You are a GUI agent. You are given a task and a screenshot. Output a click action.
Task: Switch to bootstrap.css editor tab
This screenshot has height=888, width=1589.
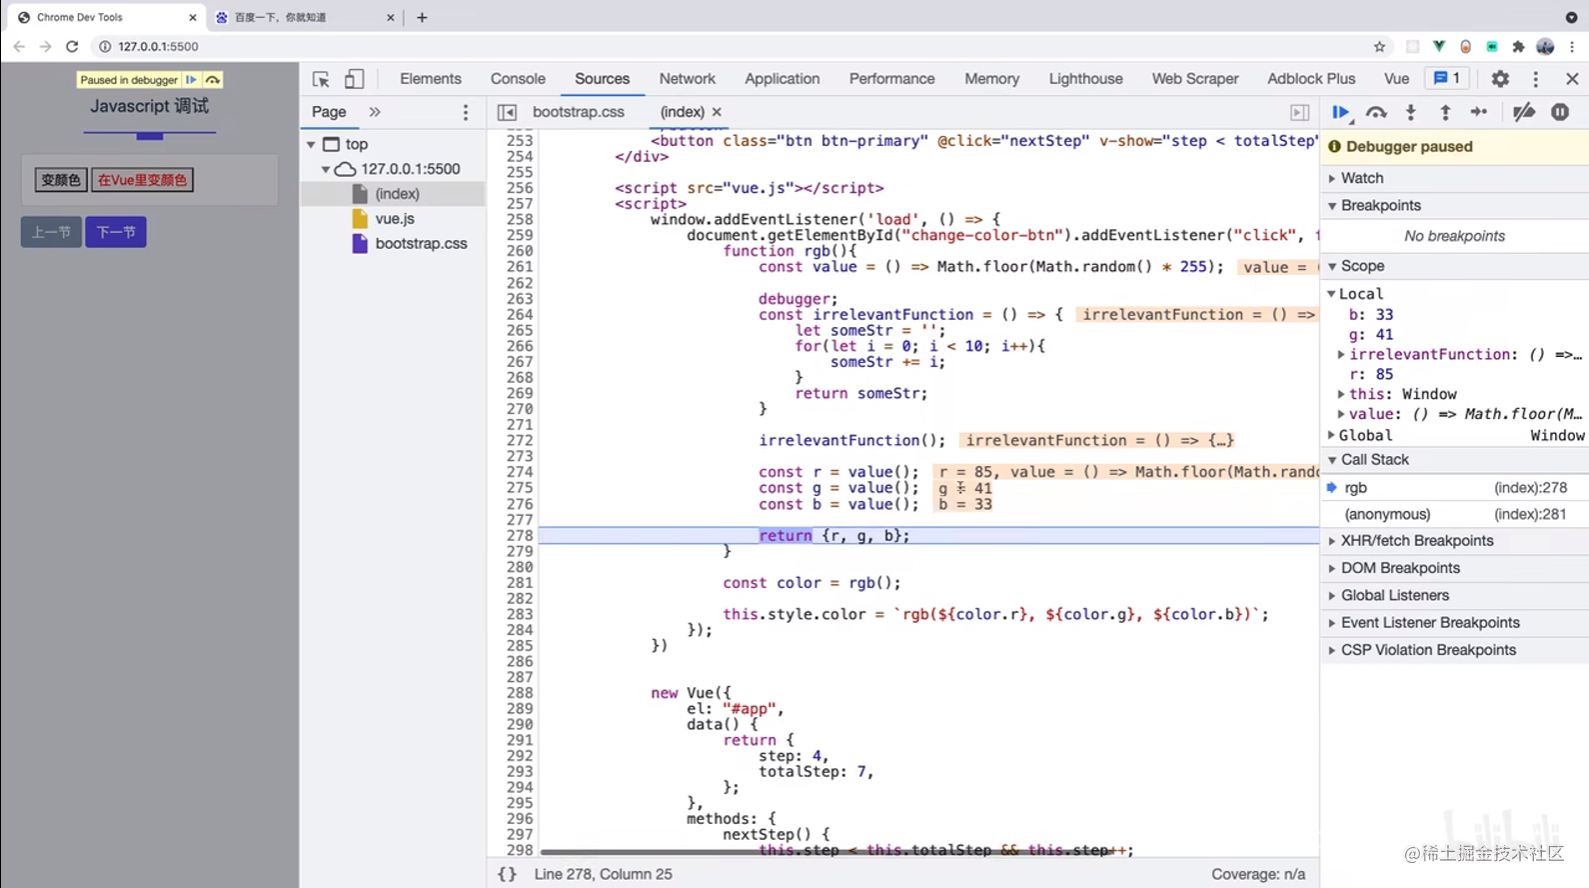578,112
